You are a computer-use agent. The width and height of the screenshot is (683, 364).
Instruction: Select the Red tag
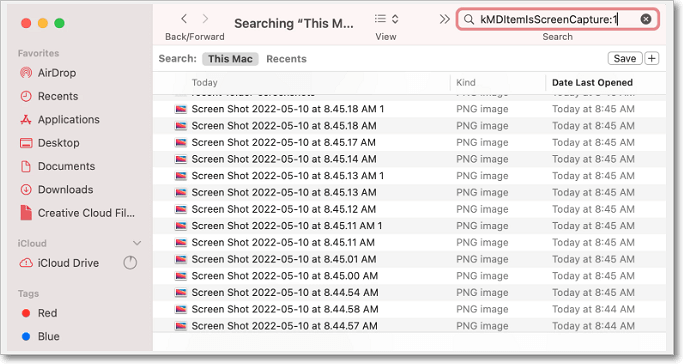39,313
